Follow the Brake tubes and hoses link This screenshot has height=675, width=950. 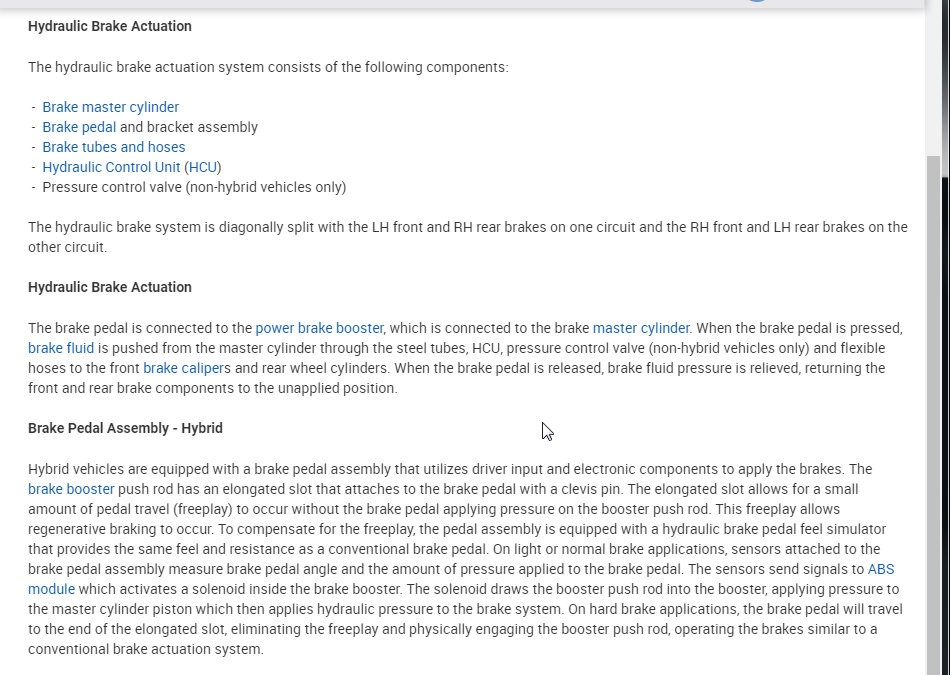tap(113, 147)
